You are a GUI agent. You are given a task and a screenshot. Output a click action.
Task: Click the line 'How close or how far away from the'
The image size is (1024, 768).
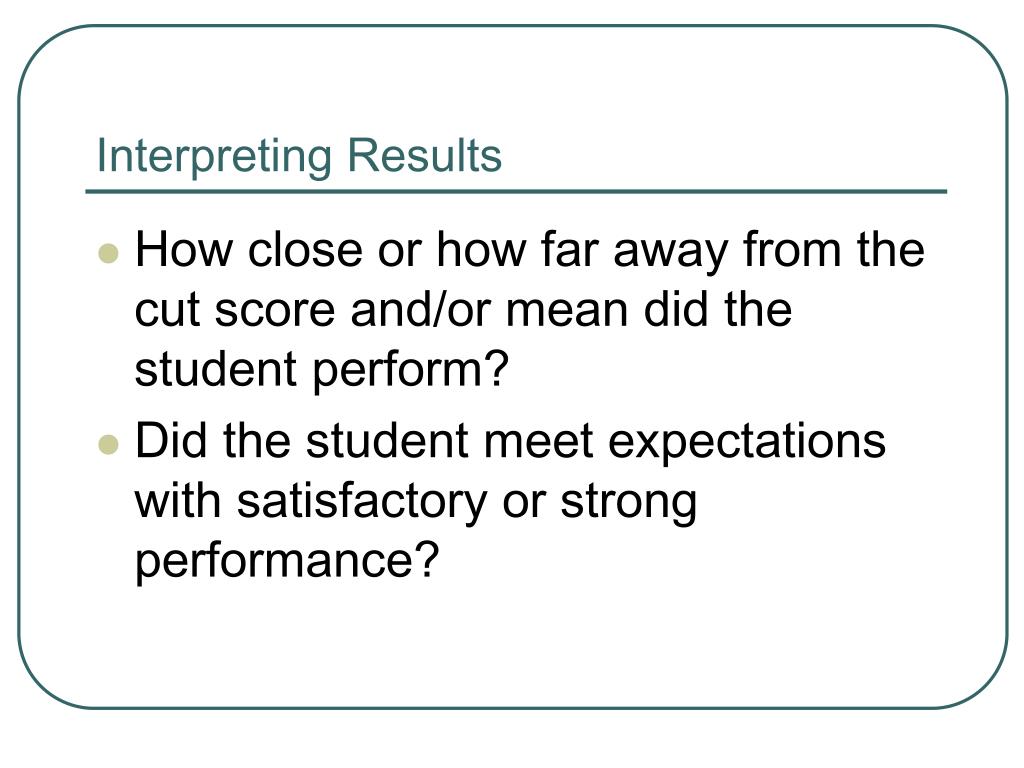[530, 252]
